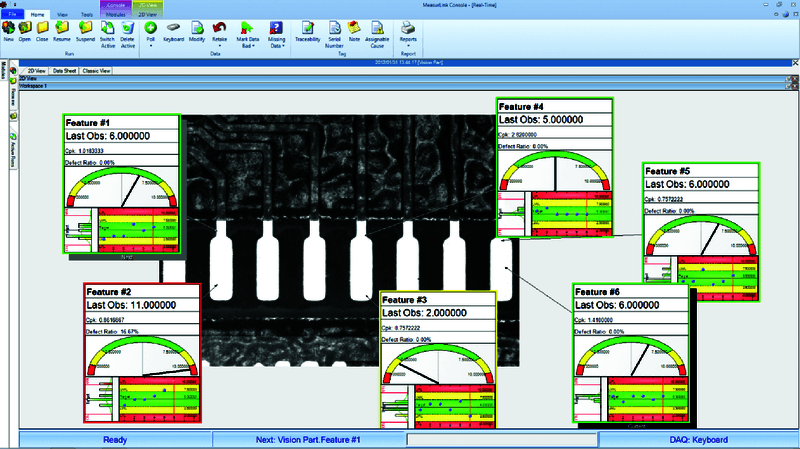The height and width of the screenshot is (449, 800).
Task: Click the Close run folder icon
Action: [x=42, y=28]
